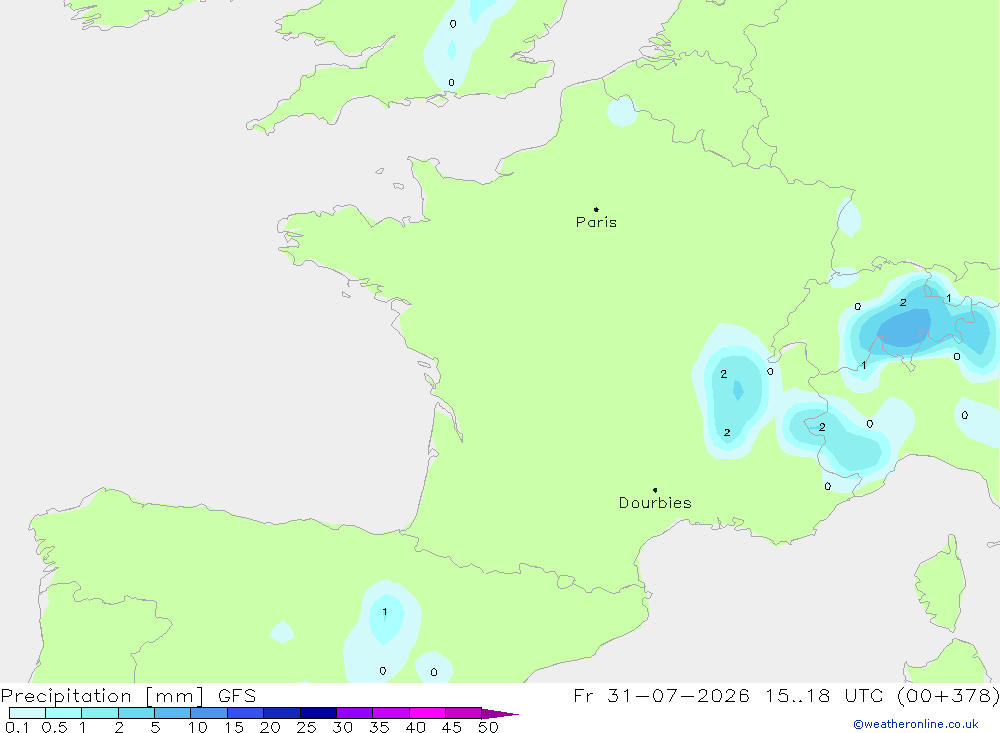Select the lightest 0.1 mm legend swatch
1000x733 pixels.
[x=27, y=713]
